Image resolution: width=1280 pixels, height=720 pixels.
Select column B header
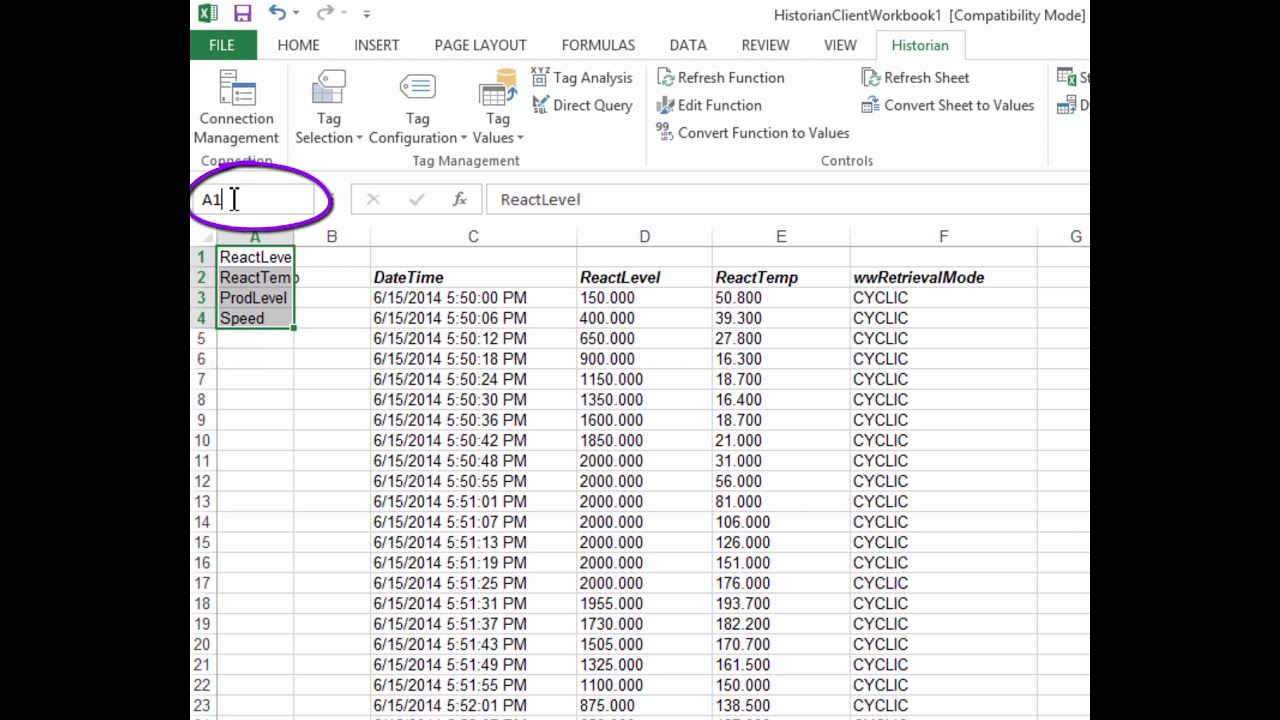pyautogui.click(x=332, y=237)
